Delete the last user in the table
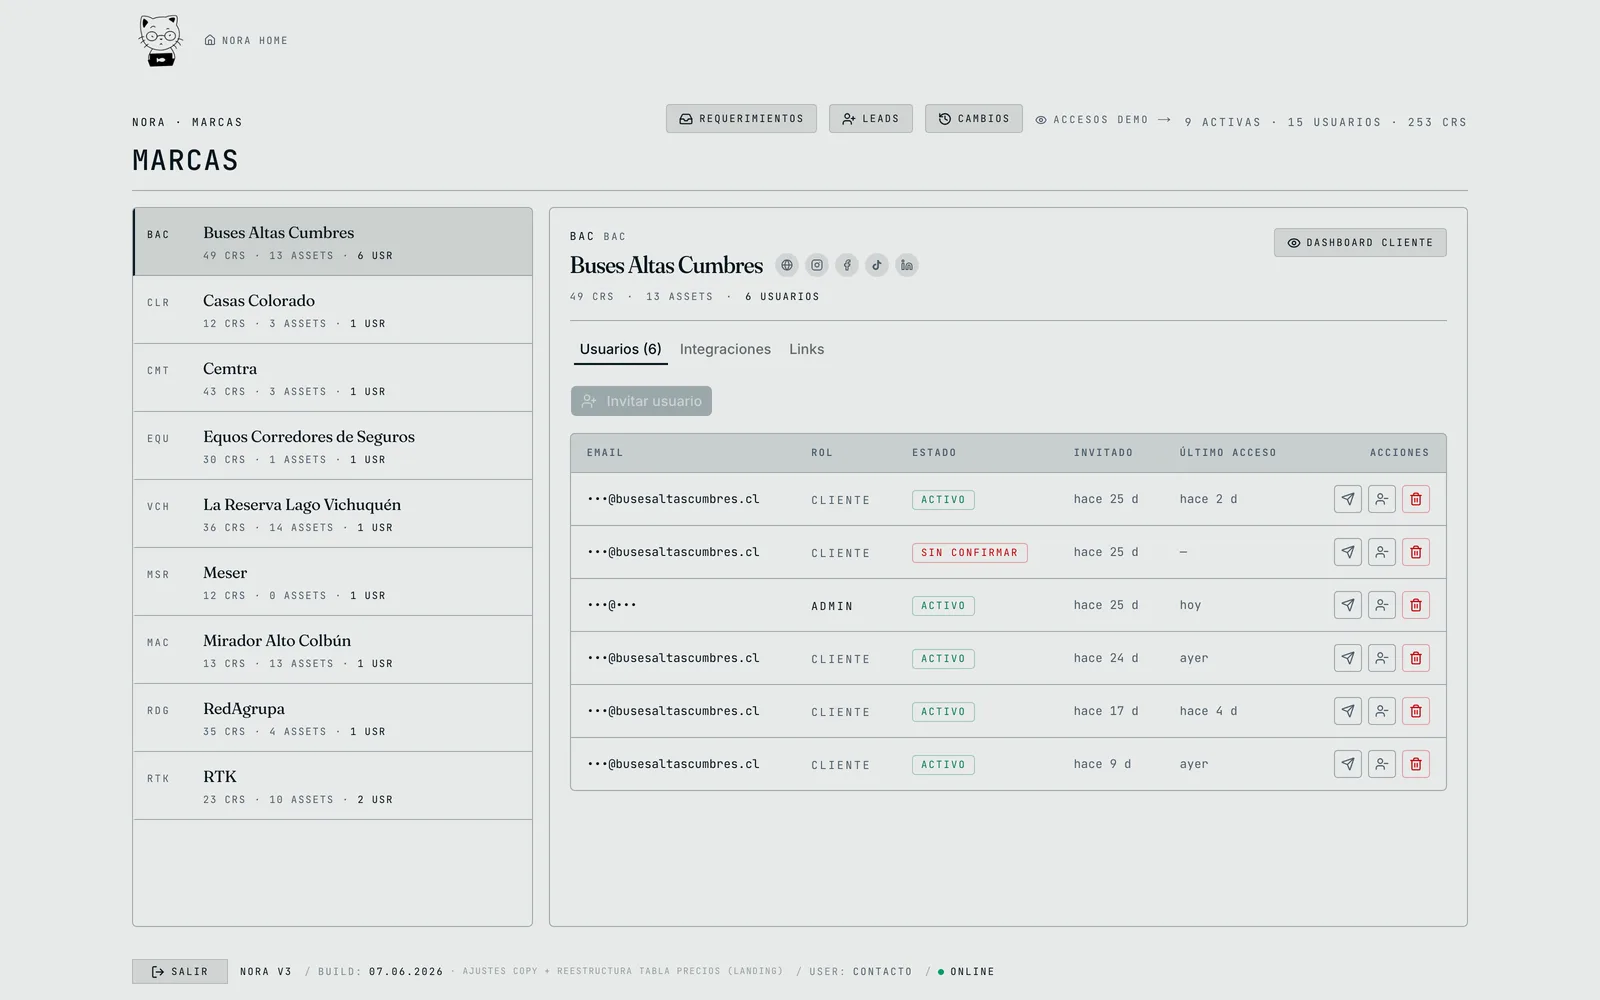 [x=1416, y=764]
